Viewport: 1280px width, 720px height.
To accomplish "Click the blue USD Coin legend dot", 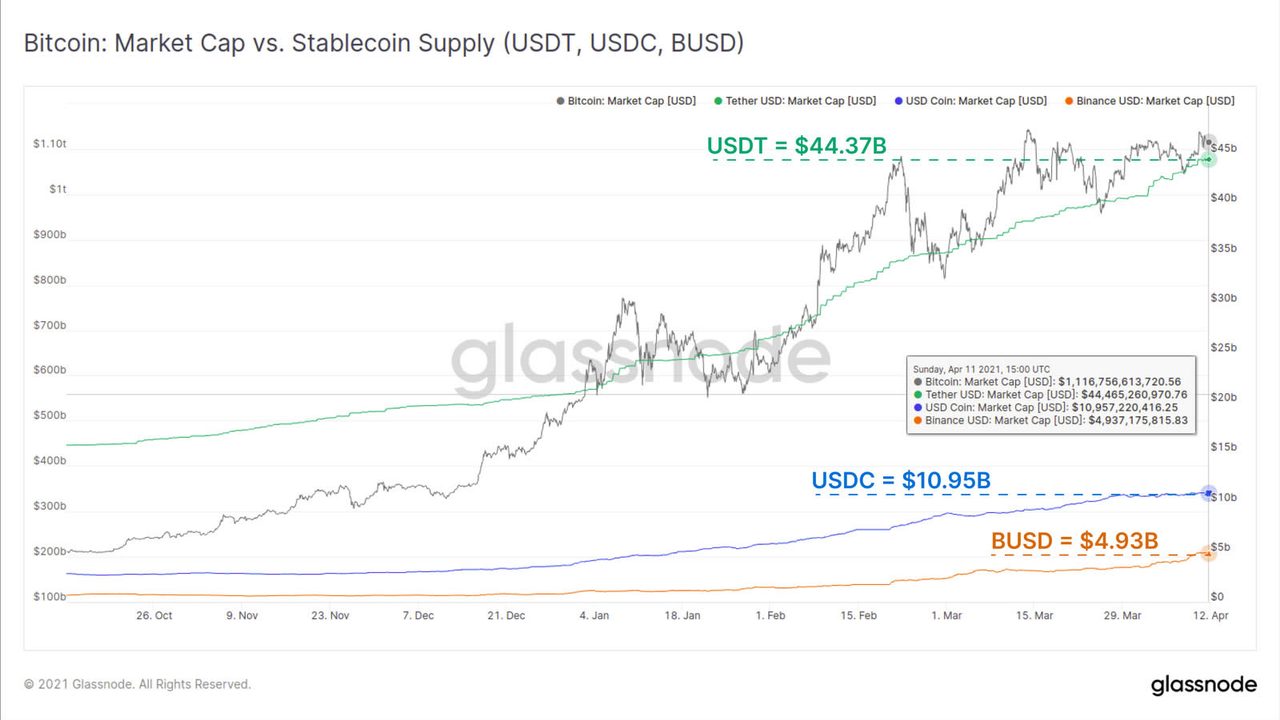I will click(x=898, y=101).
